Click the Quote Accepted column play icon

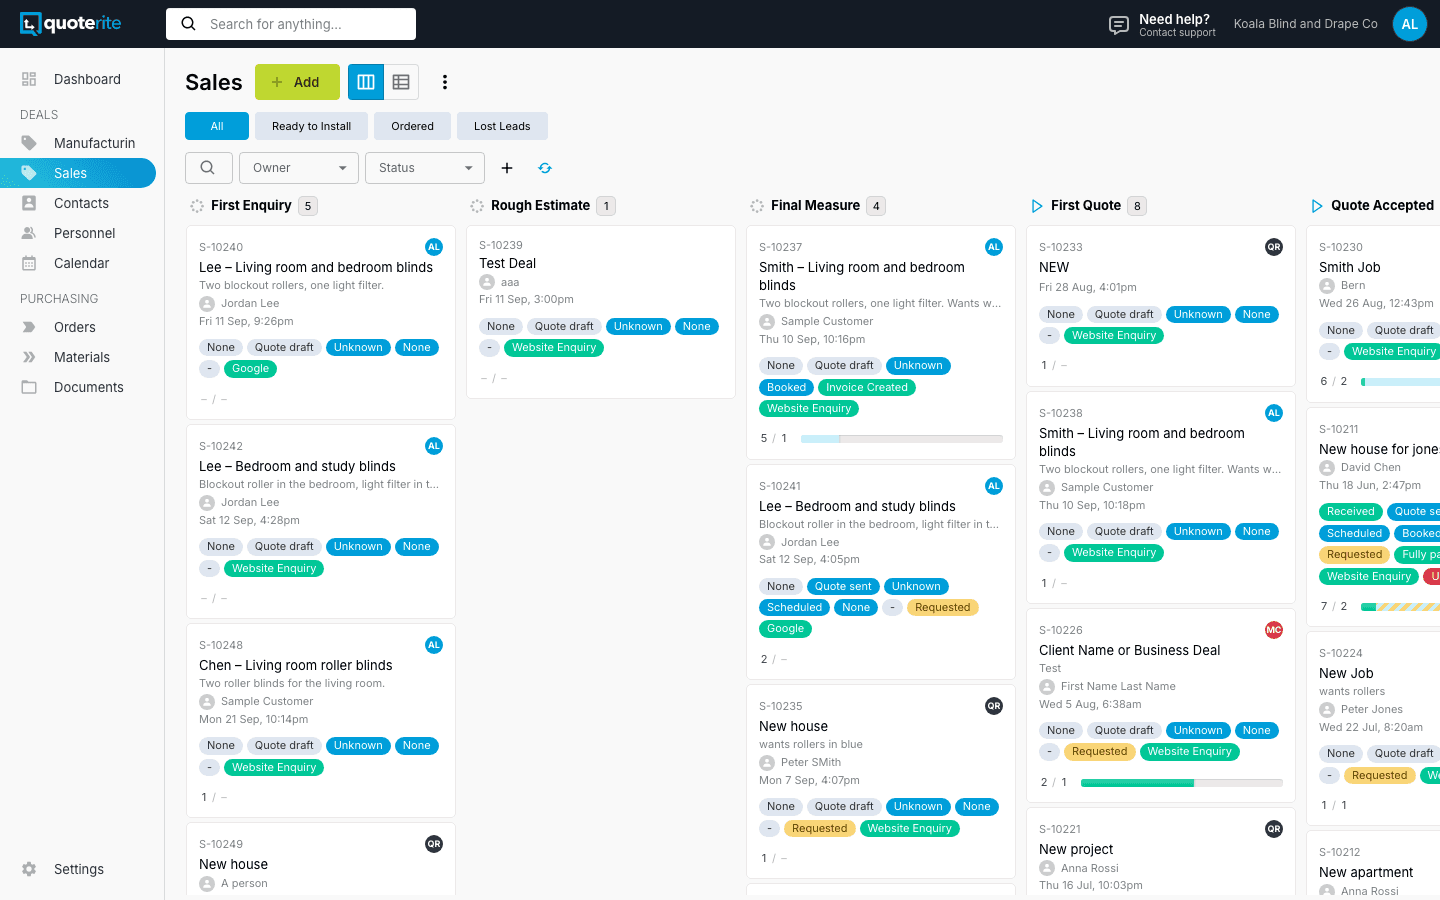point(1317,206)
